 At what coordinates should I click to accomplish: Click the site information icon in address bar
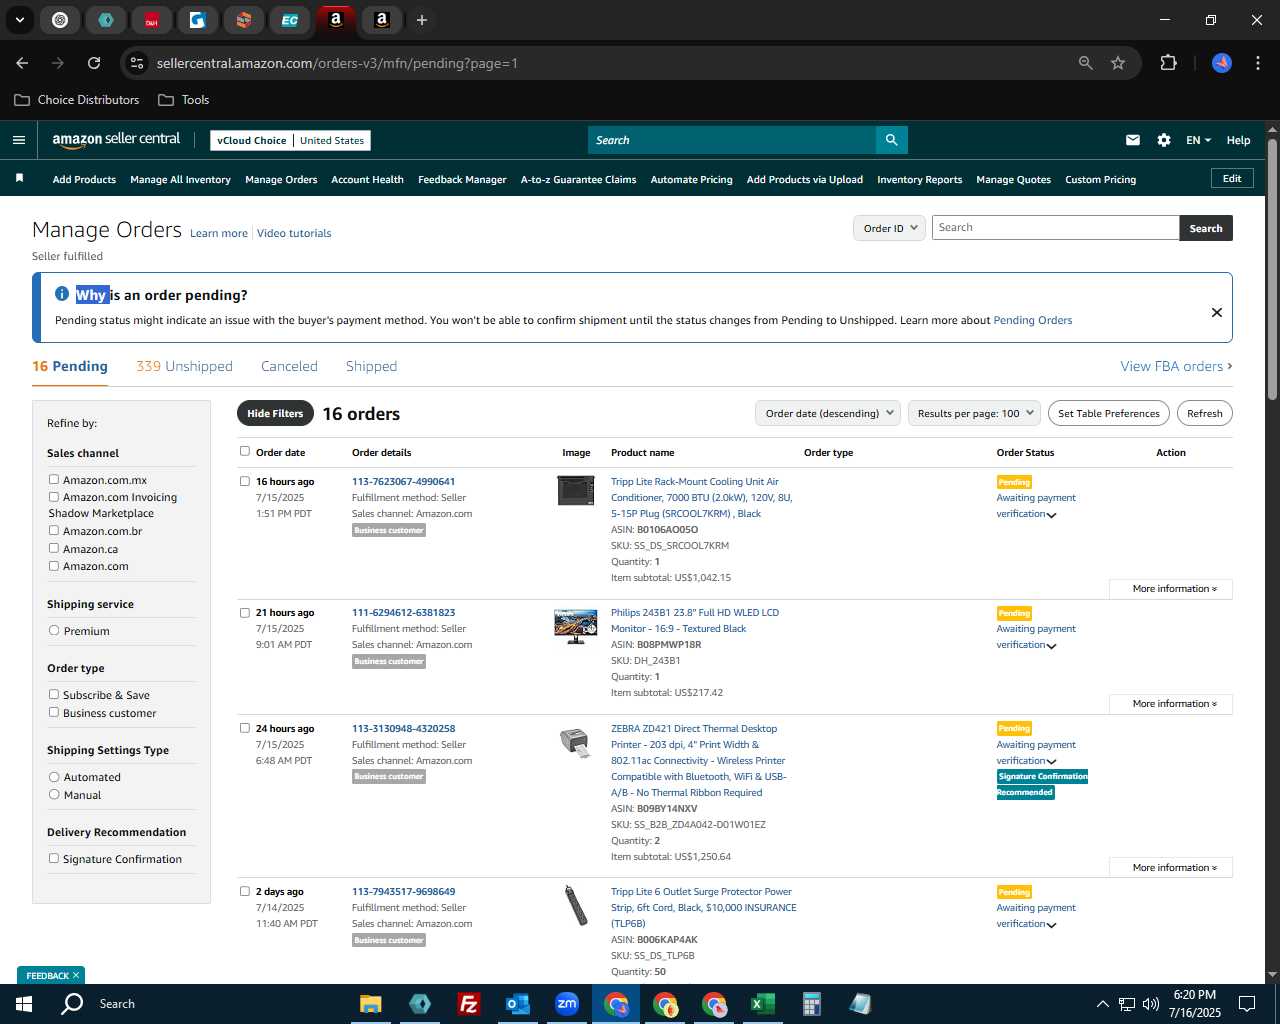click(137, 63)
